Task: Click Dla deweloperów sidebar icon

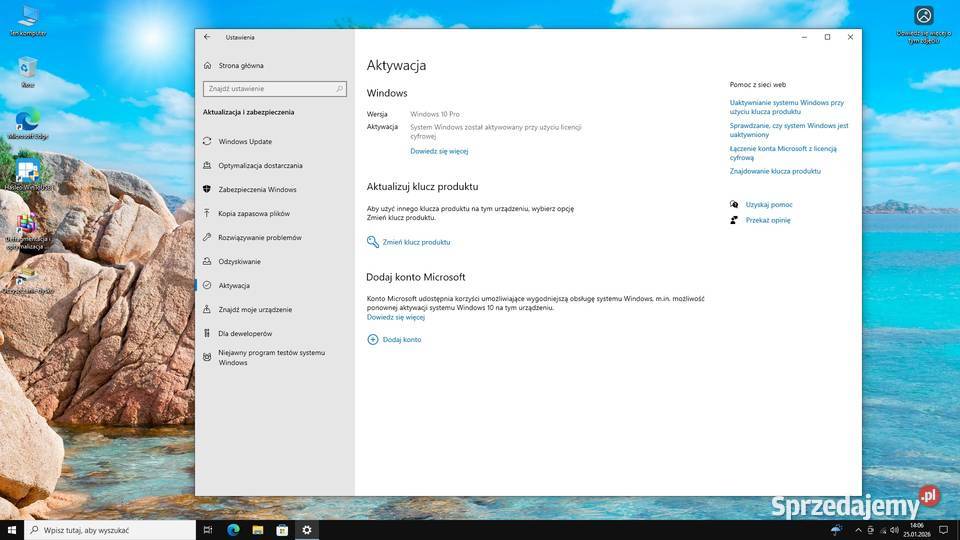Action: tap(207, 333)
